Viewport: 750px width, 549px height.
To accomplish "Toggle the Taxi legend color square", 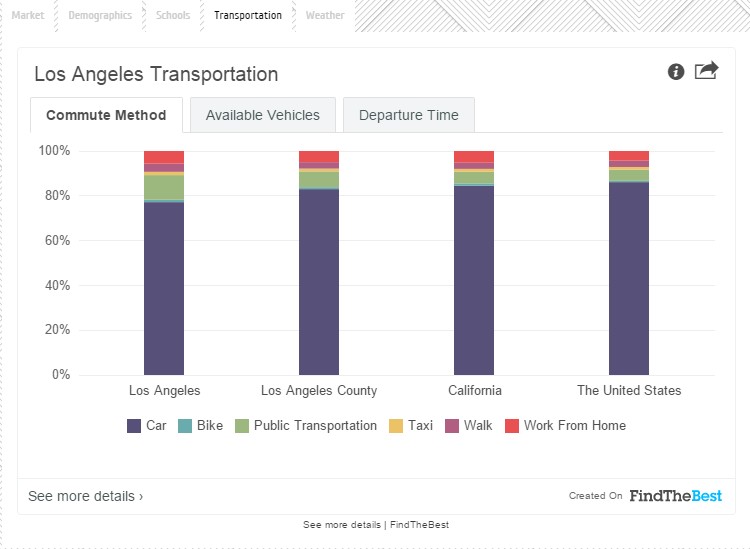I will point(395,426).
